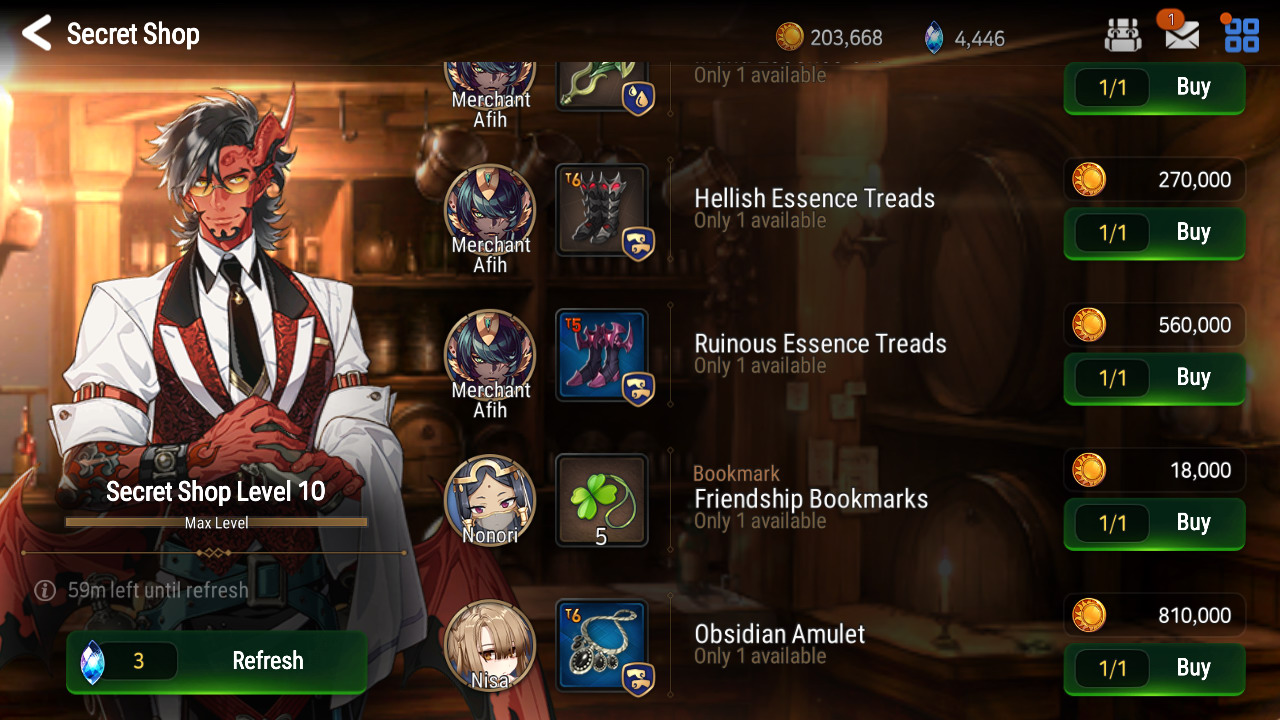Tap the gold coin currency icon
1280x720 pixels.
(x=790, y=38)
